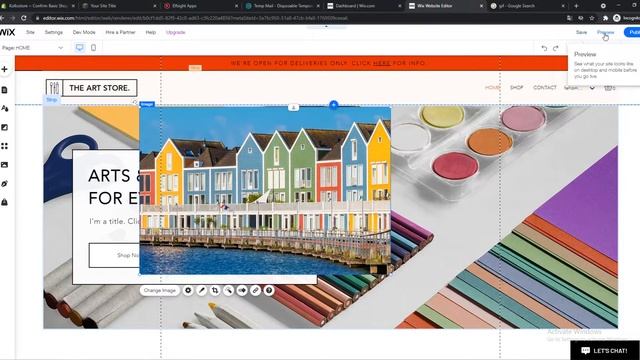640x360 pixels.
Task: Switch to the Dashboard | Wix.com tab
Action: coord(363,6)
